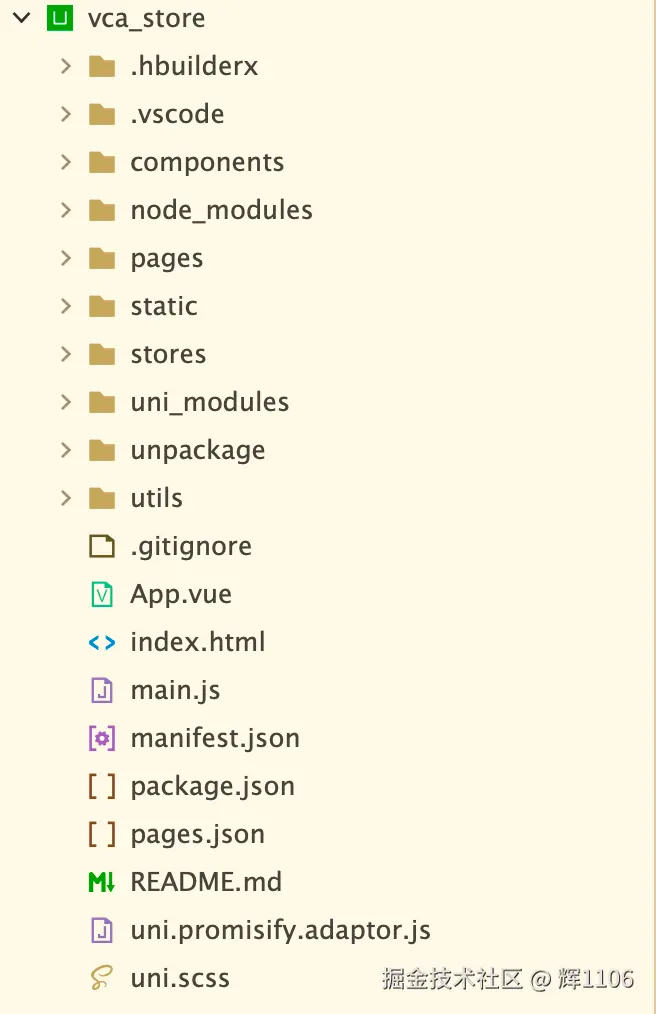Screen dimensions: 656x1014
Task: Select the static folder
Action: [x=164, y=306]
